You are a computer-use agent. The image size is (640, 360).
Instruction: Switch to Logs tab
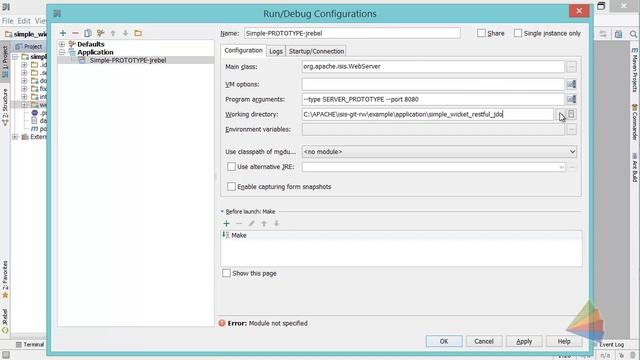(x=276, y=51)
